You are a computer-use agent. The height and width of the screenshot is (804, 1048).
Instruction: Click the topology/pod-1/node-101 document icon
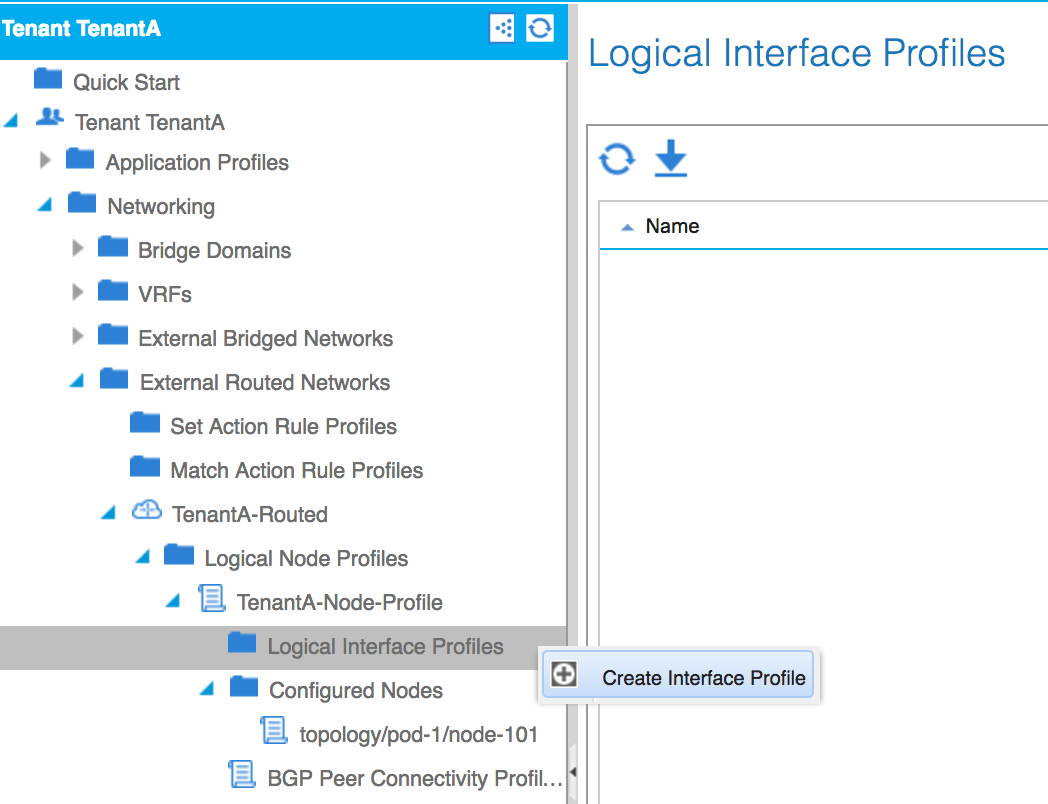pos(274,730)
